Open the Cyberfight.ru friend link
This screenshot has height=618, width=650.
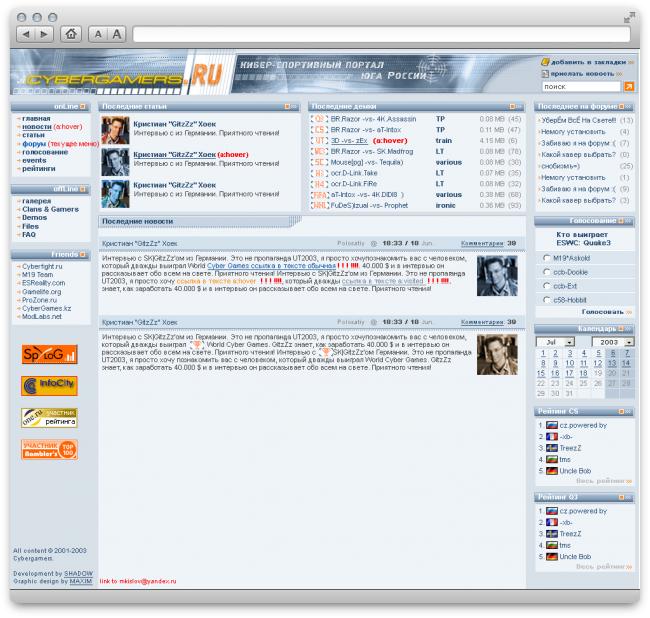pos(42,267)
